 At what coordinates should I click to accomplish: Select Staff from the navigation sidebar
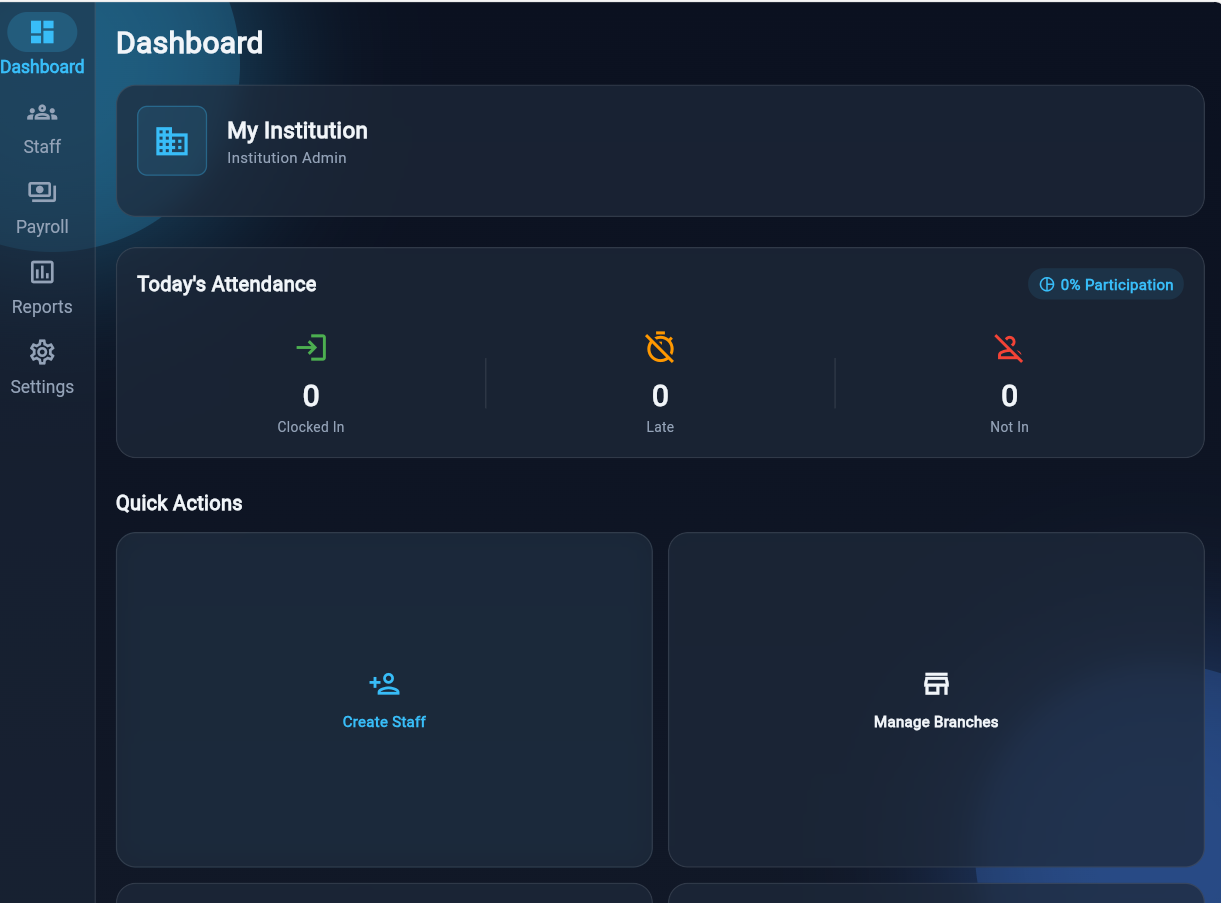click(41, 128)
